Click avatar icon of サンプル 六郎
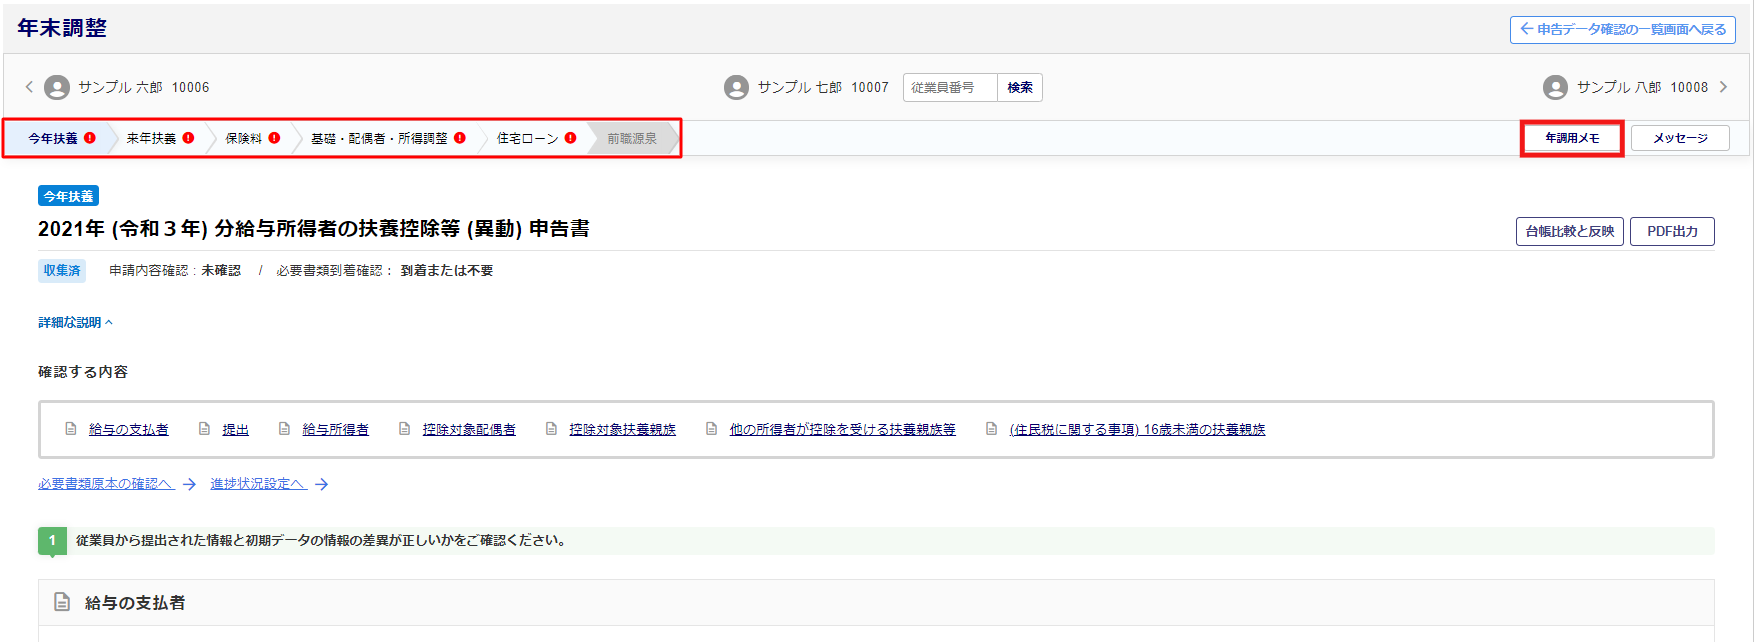This screenshot has height=642, width=1754. tap(57, 88)
